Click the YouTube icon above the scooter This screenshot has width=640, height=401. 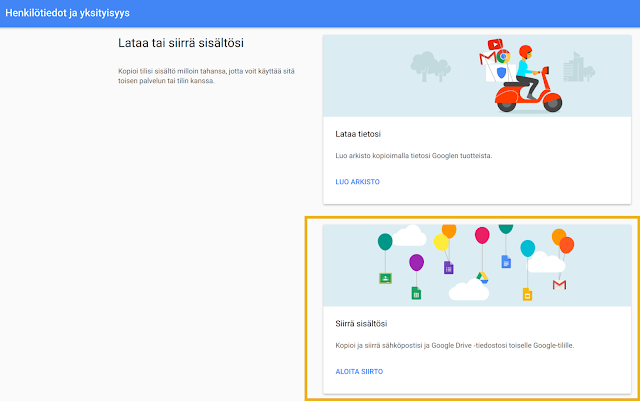click(493, 44)
